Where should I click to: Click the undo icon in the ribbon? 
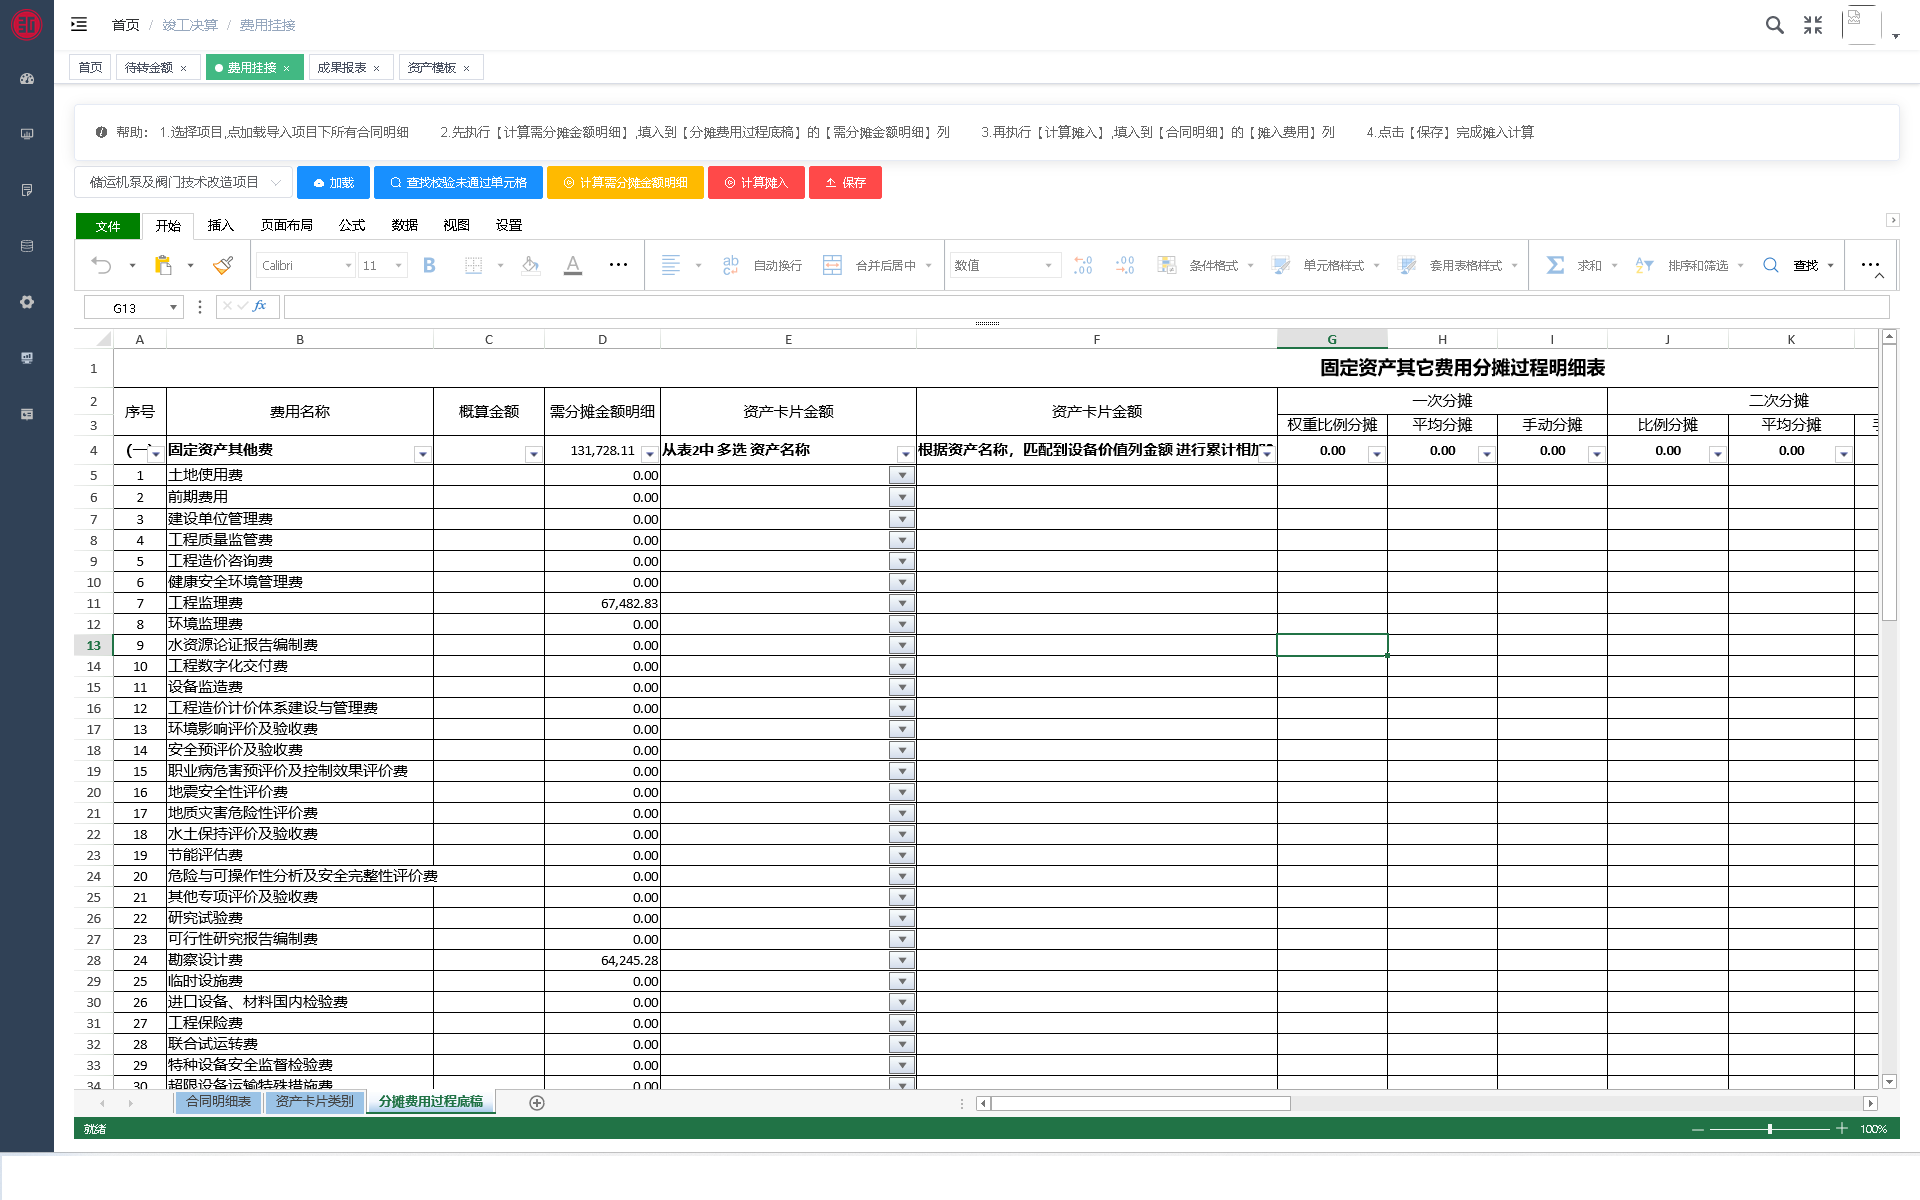(101, 265)
